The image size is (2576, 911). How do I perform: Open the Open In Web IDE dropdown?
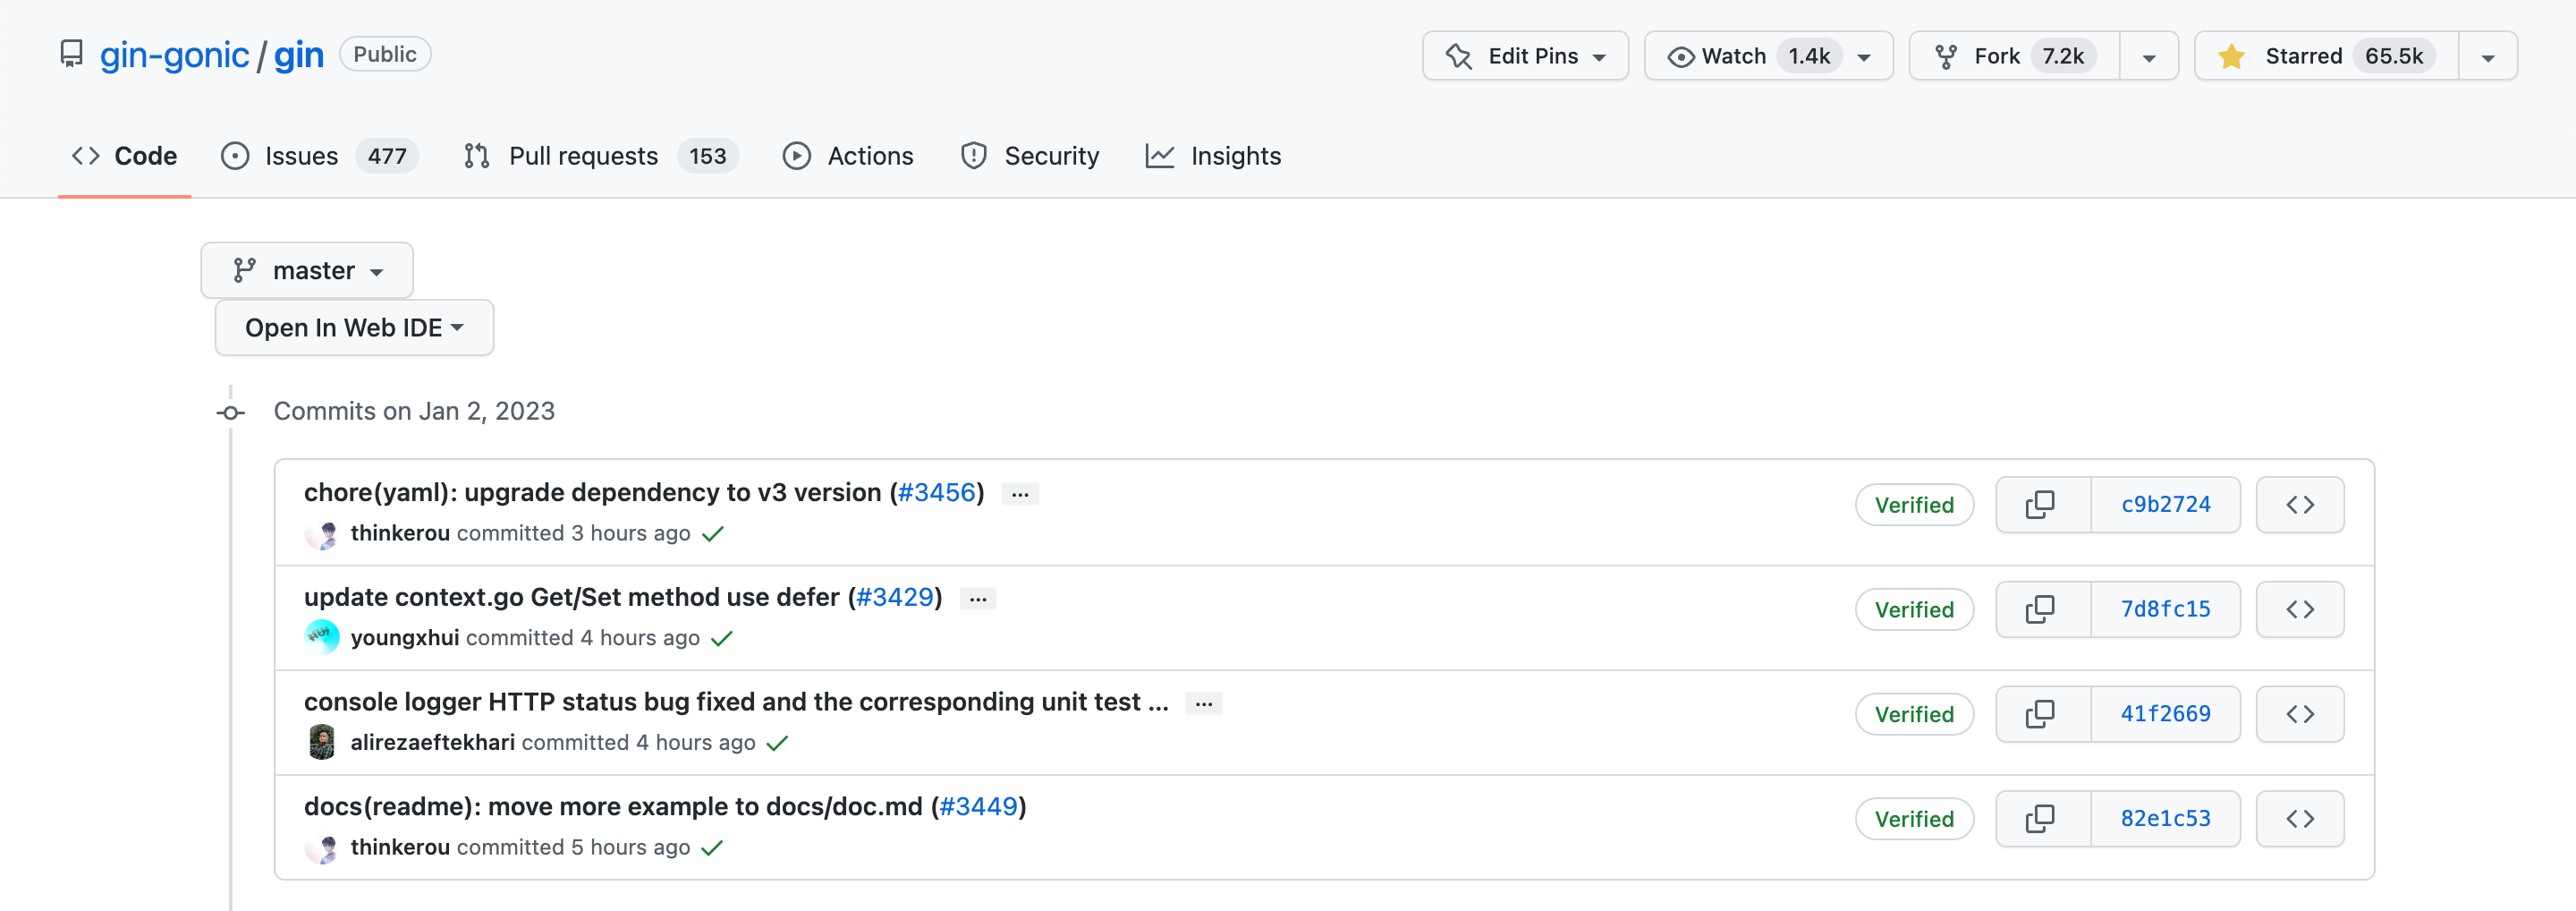[x=354, y=328]
